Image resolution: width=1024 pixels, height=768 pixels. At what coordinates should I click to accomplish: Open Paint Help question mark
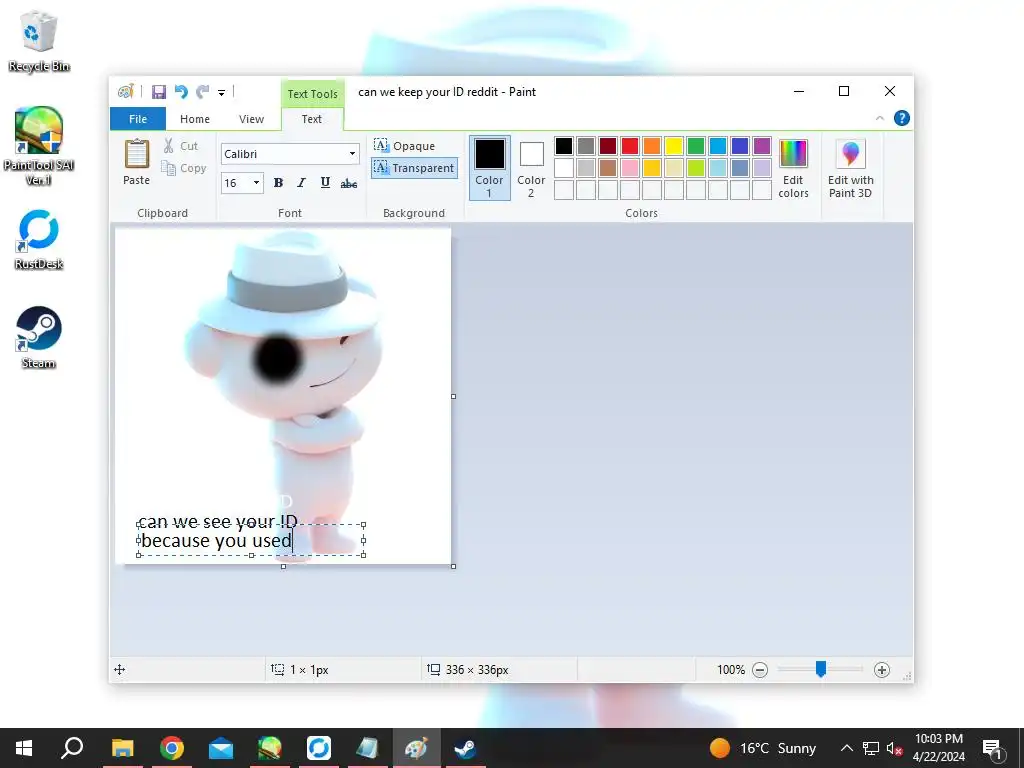[x=902, y=118]
